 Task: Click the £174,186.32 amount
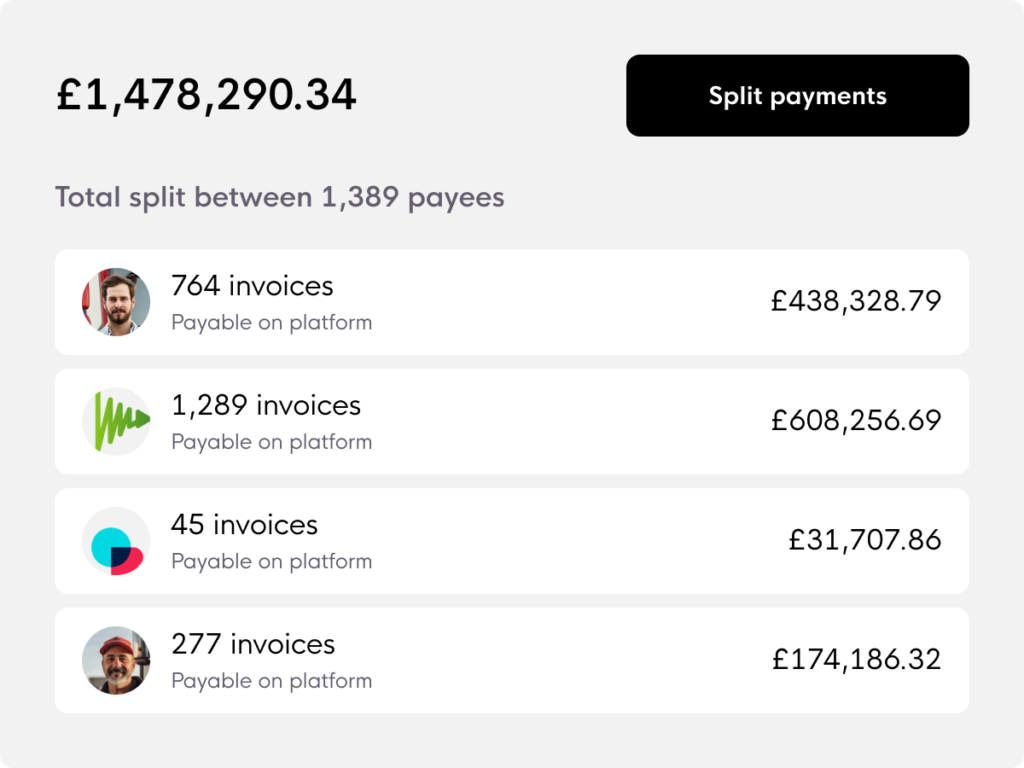[856, 660]
